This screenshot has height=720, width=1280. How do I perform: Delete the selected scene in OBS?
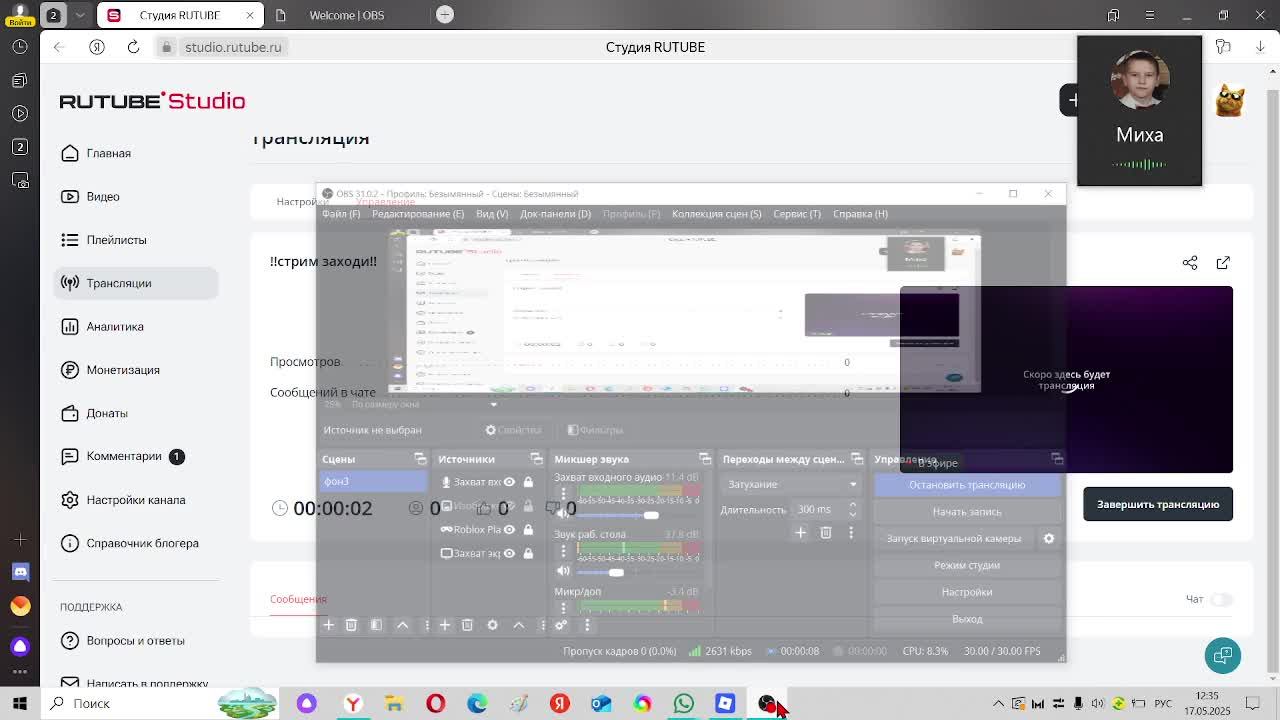pos(351,625)
